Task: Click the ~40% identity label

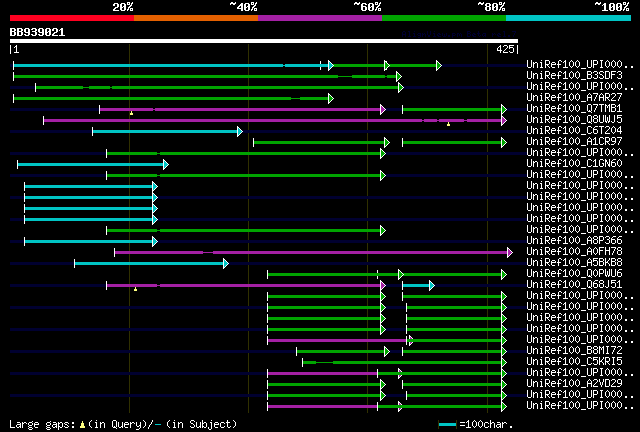Action: point(244,7)
